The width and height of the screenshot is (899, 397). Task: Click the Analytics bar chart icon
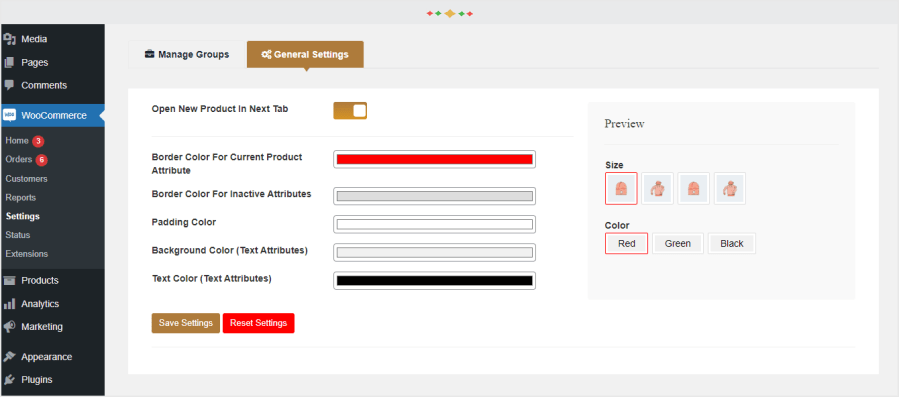(9, 303)
